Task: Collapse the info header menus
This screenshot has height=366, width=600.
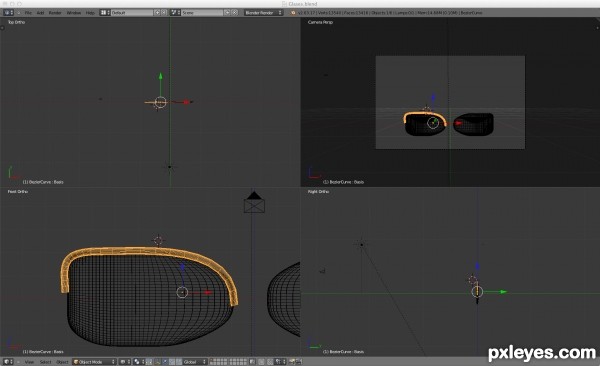Action: [x=19, y=13]
